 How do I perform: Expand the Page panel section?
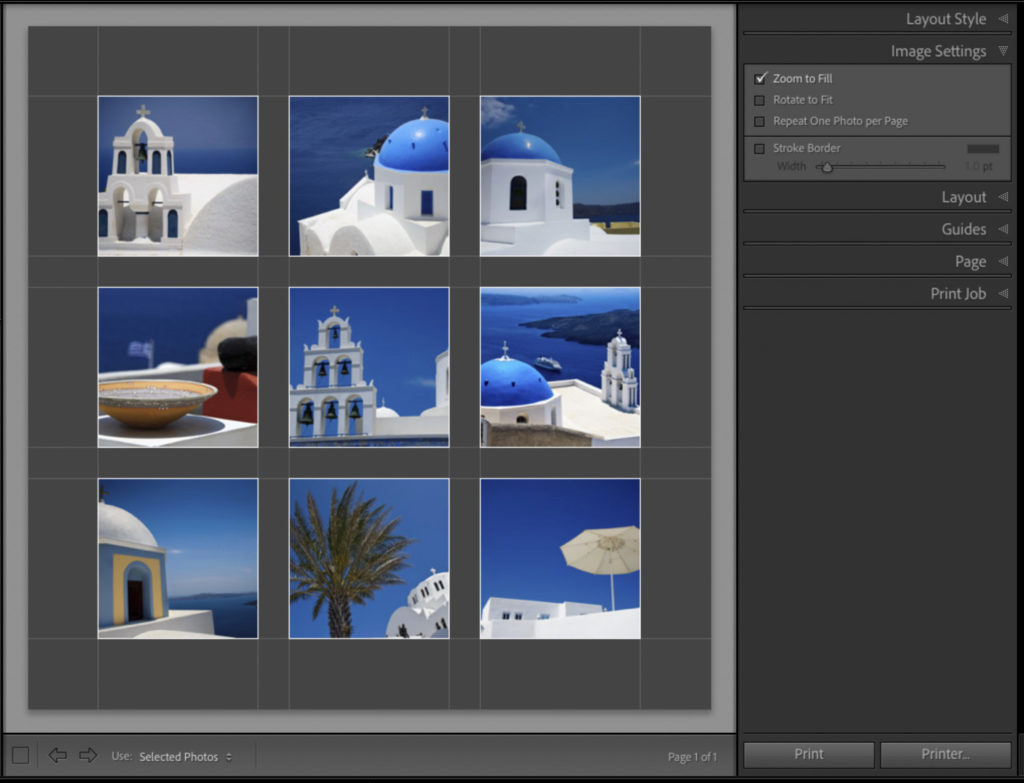point(970,261)
